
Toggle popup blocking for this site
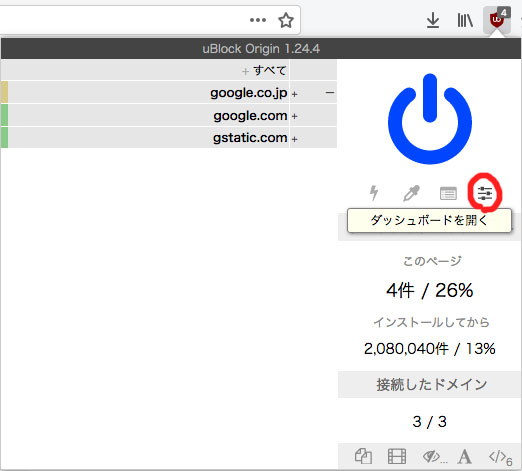click(363, 456)
